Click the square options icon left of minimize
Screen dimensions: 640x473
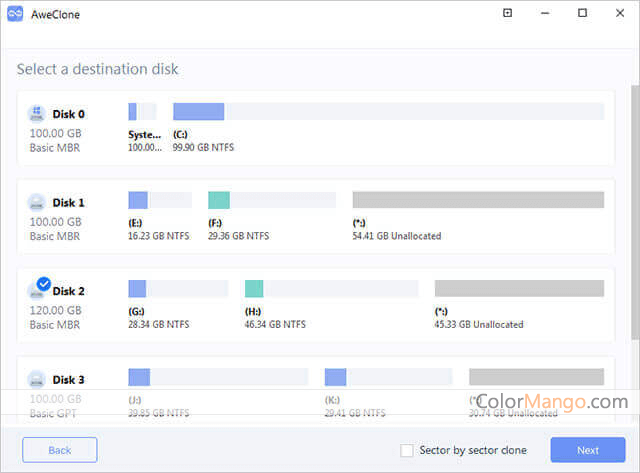click(507, 13)
